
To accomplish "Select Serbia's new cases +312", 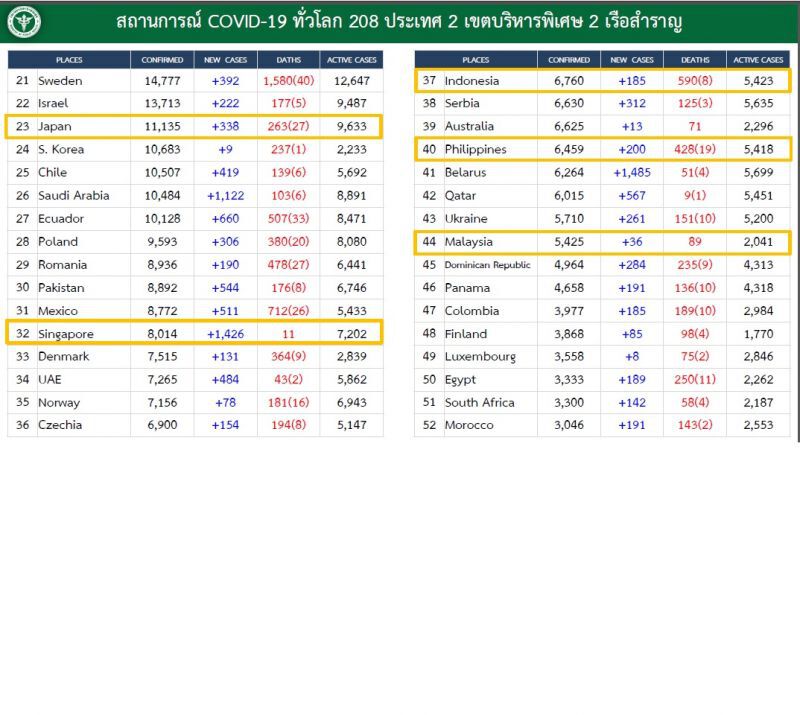I will [632, 103].
